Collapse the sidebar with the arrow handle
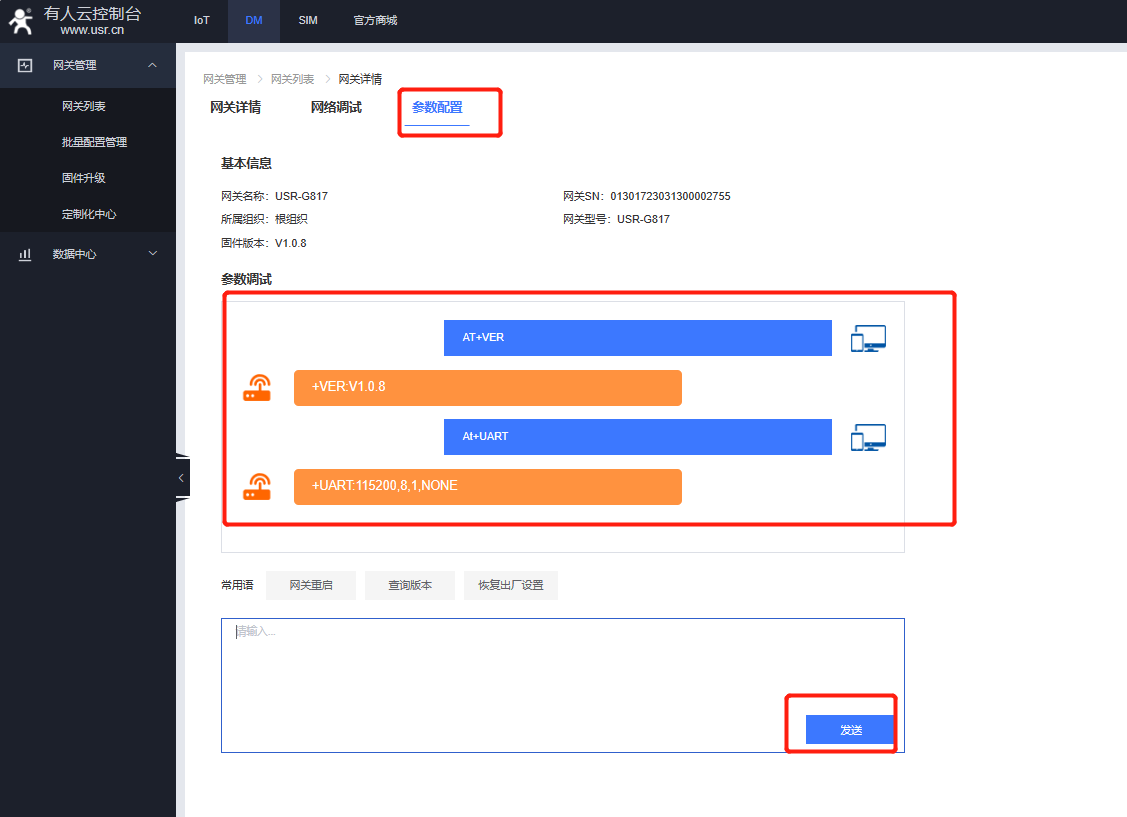This screenshot has height=817, width=1127. point(181,478)
